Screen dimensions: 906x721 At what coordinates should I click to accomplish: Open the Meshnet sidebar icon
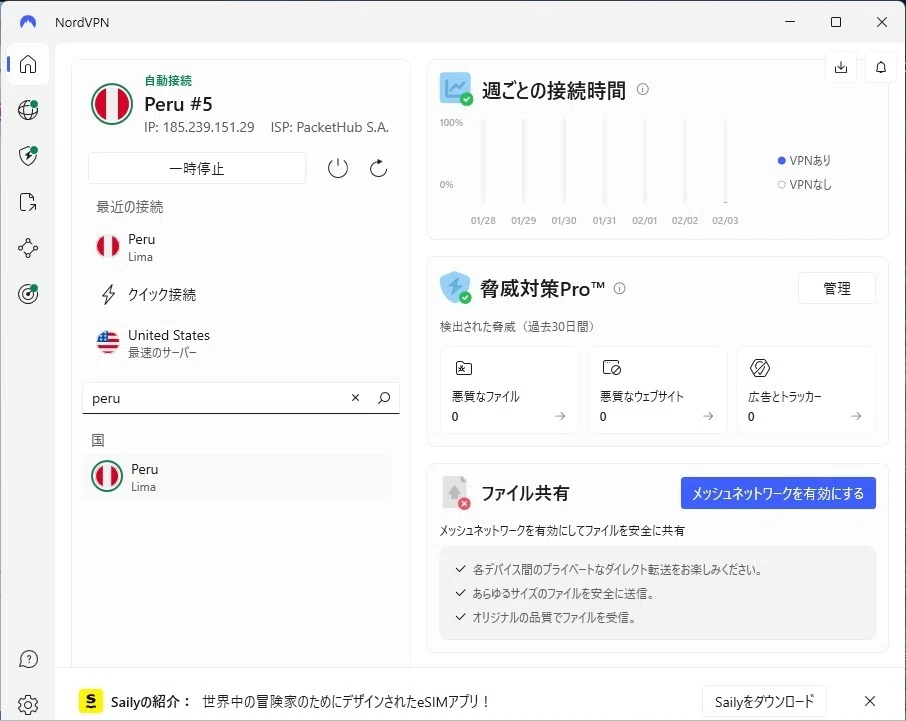(x=28, y=248)
